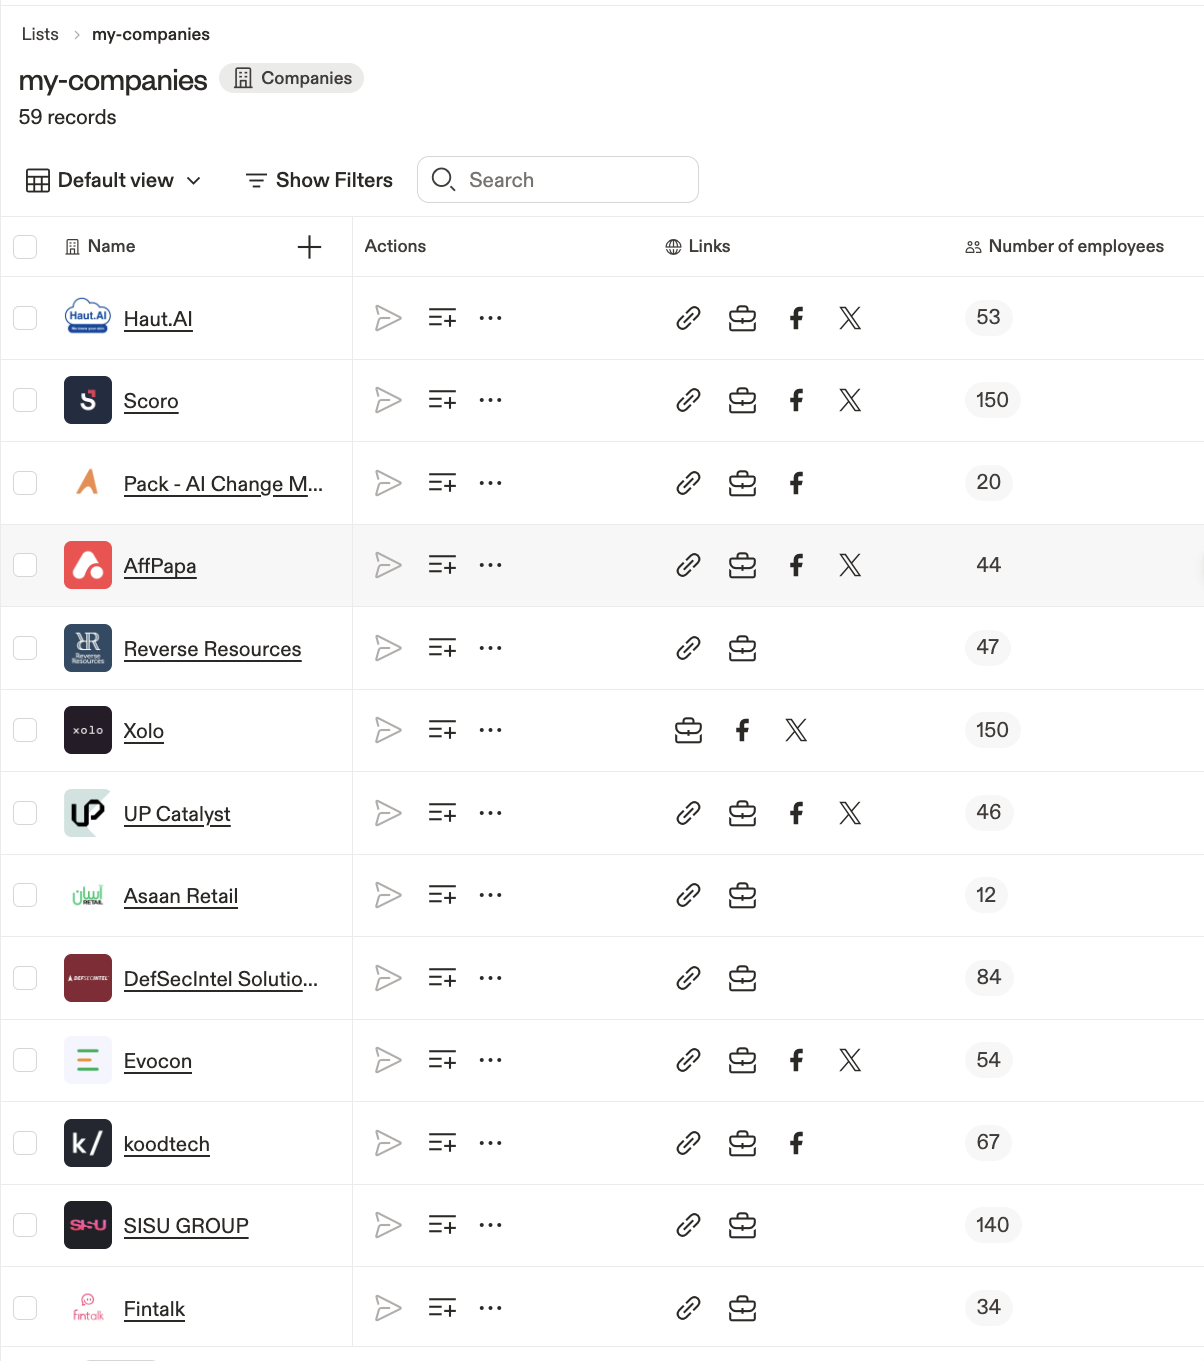Click the 59 records text
The width and height of the screenshot is (1204, 1361).
coord(67,117)
